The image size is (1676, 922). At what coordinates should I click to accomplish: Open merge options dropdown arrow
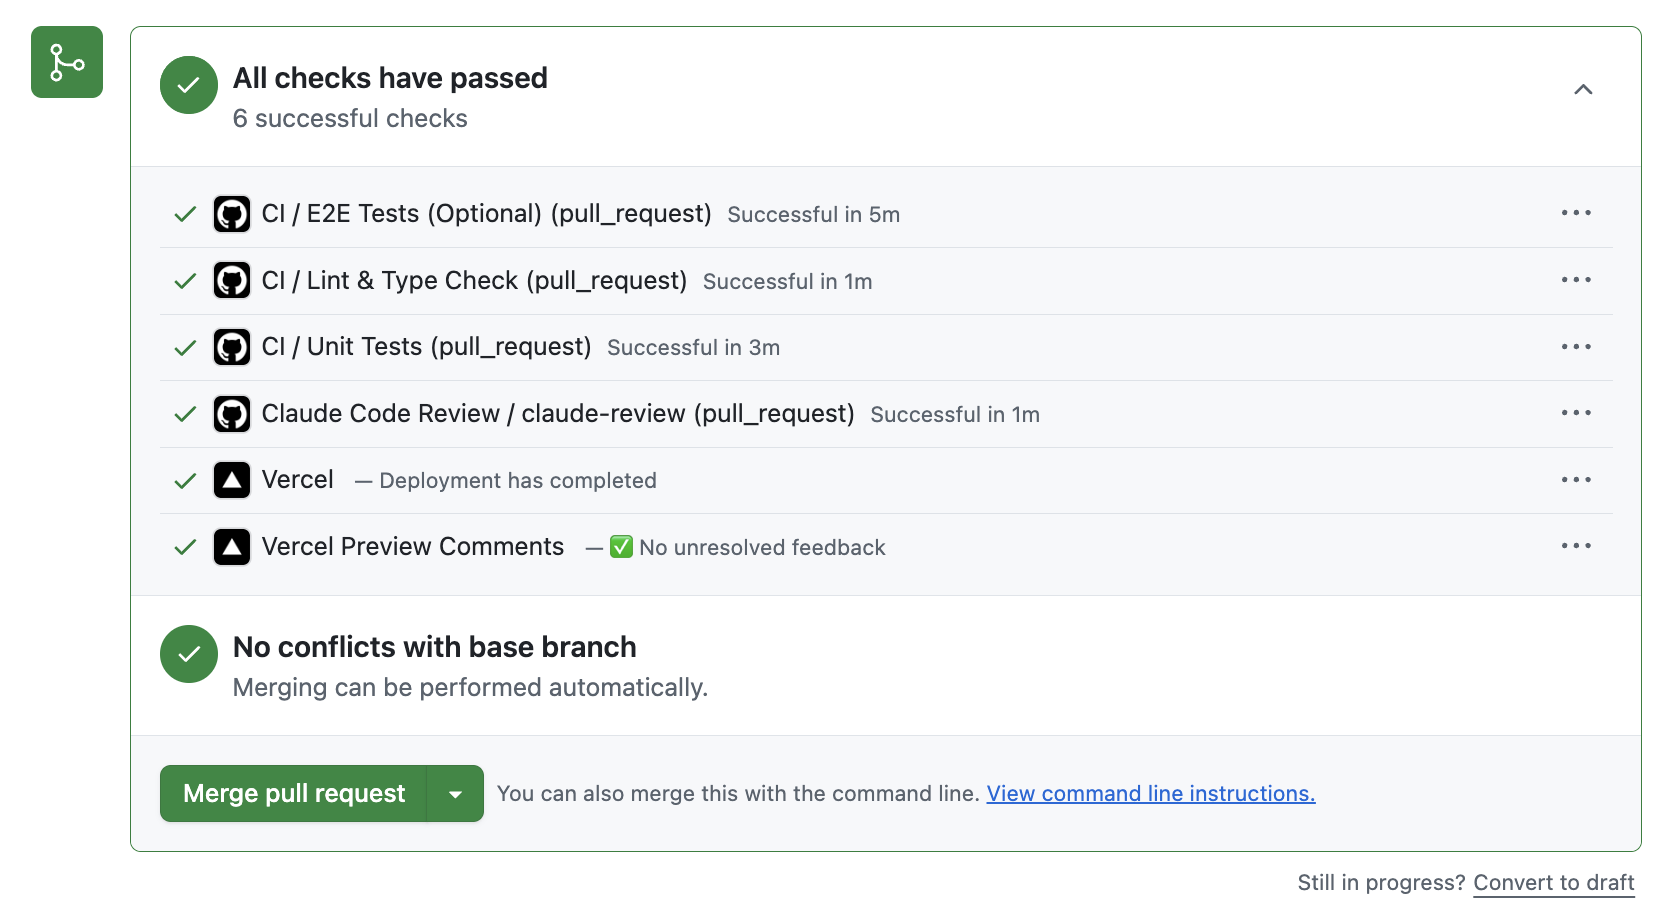[456, 793]
